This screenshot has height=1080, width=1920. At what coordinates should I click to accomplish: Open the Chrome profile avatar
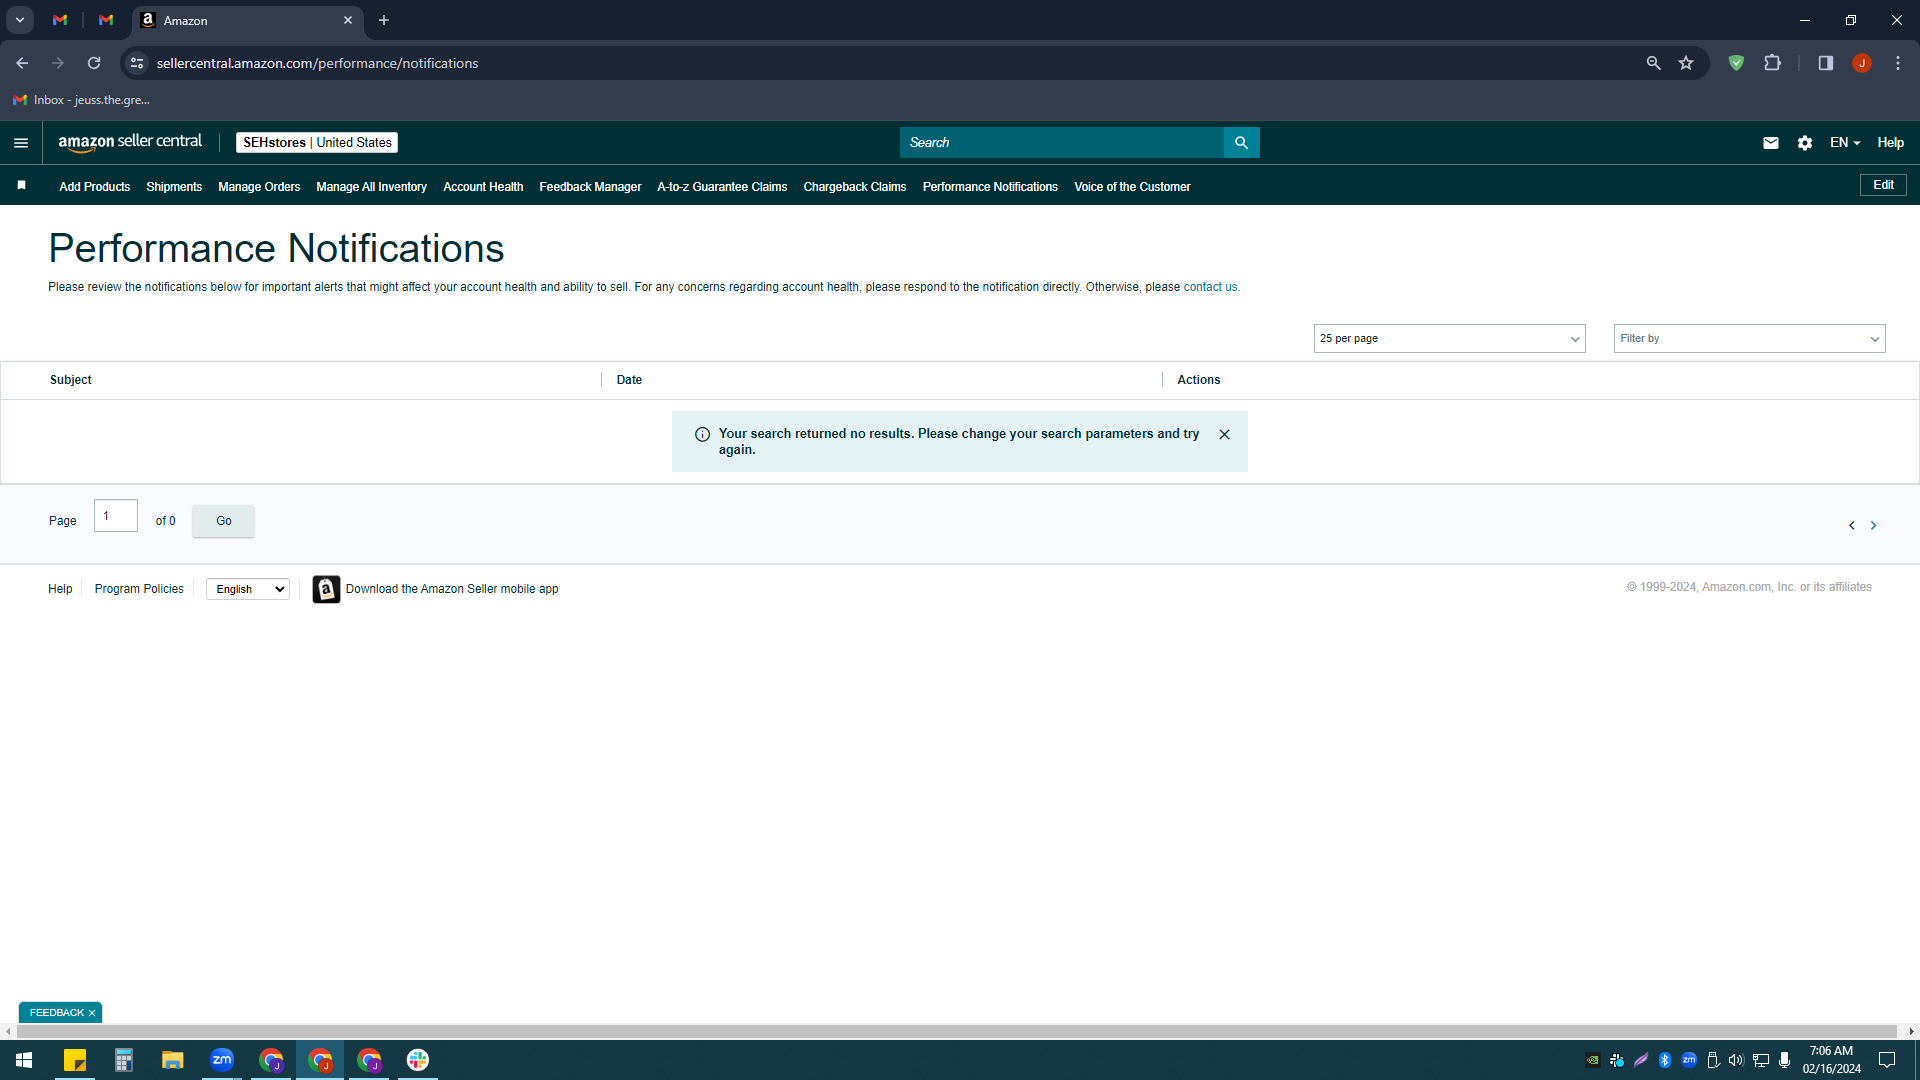click(1862, 63)
